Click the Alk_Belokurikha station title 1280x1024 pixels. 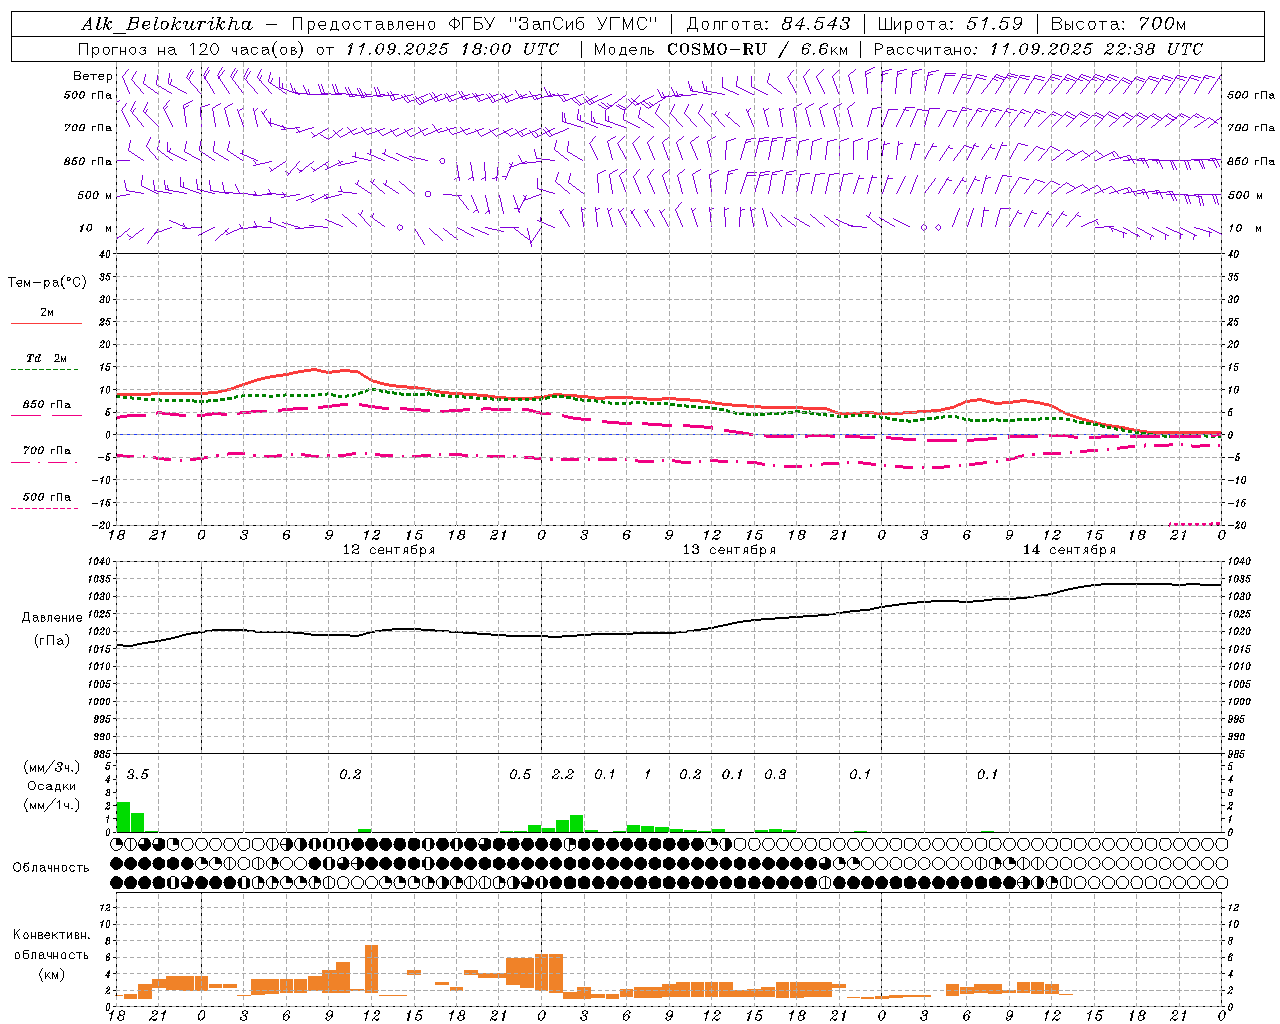[x=168, y=24]
